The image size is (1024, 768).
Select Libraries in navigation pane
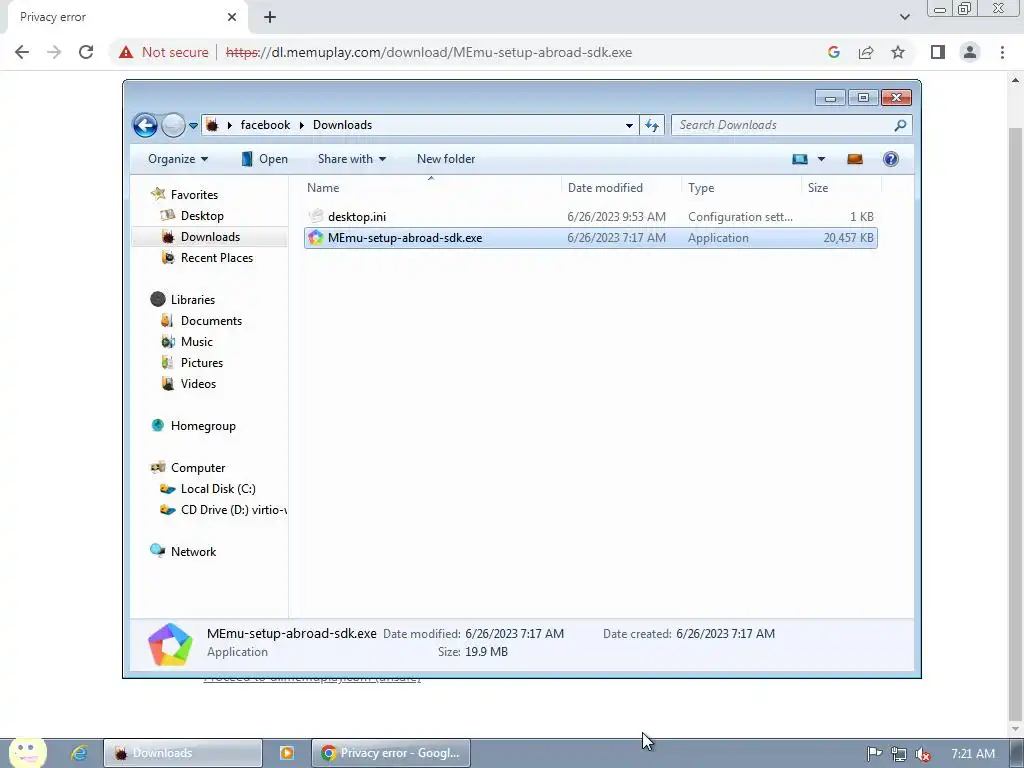[x=192, y=299]
